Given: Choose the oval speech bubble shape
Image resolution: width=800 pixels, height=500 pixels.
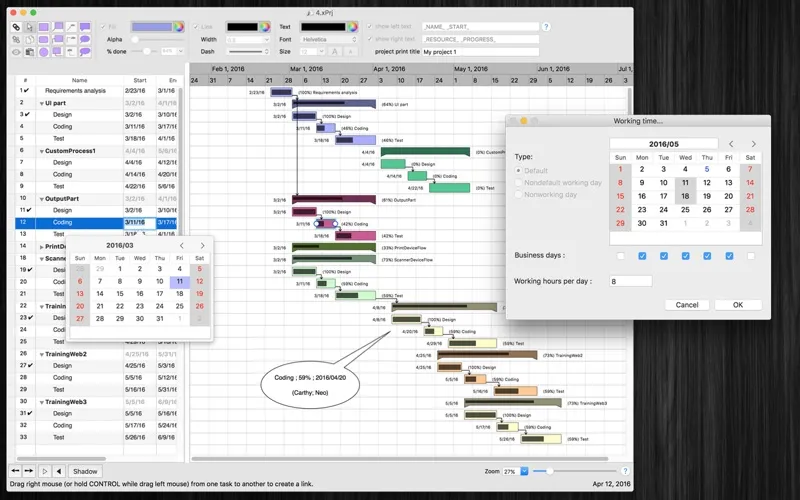Looking at the screenshot, I should click(x=85, y=39).
